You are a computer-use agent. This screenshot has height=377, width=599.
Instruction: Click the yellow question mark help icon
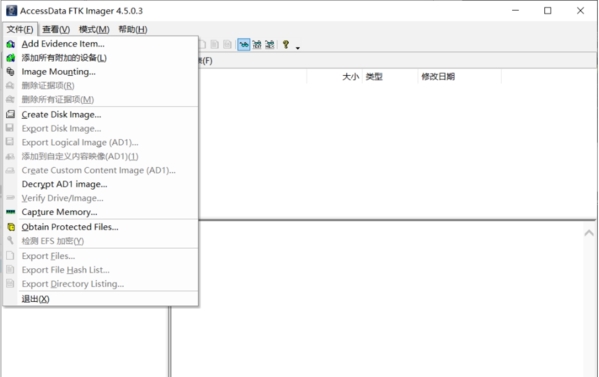(286, 45)
